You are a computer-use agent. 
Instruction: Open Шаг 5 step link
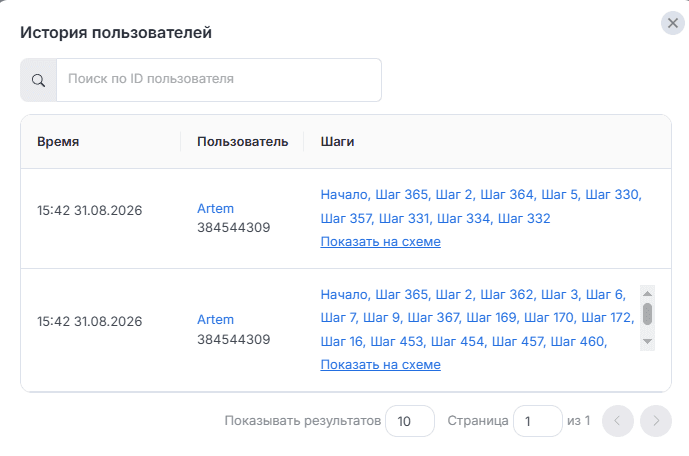[x=559, y=194]
